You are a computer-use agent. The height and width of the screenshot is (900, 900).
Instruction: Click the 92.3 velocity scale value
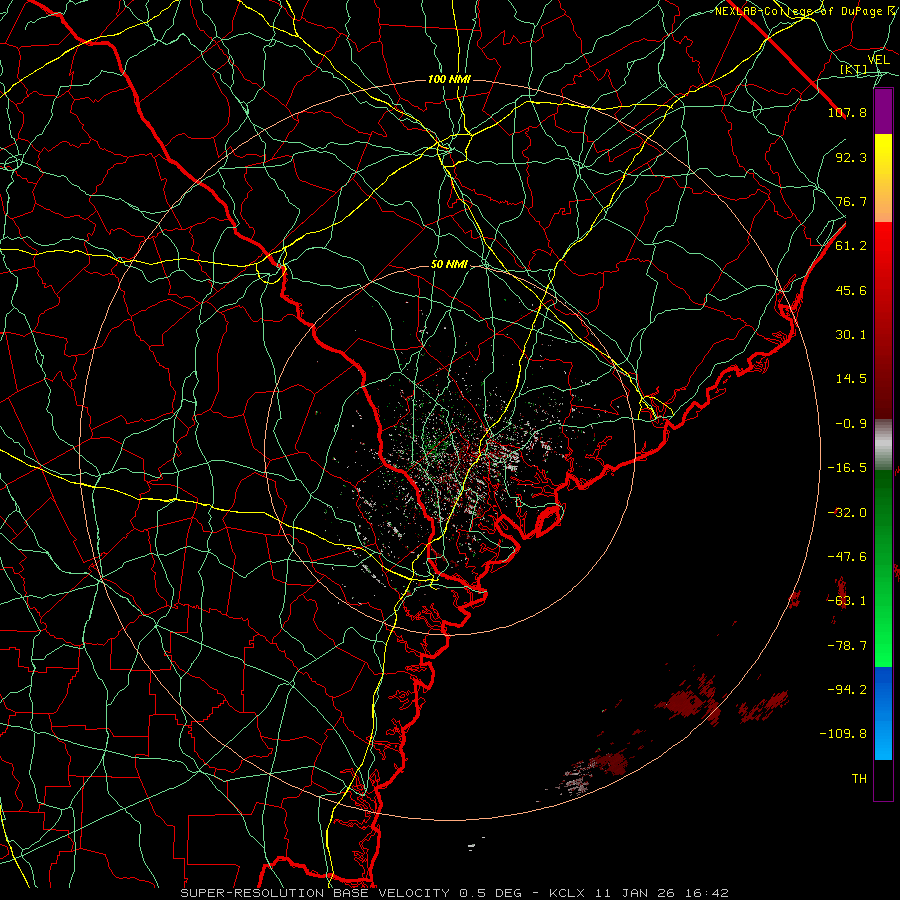click(x=851, y=157)
